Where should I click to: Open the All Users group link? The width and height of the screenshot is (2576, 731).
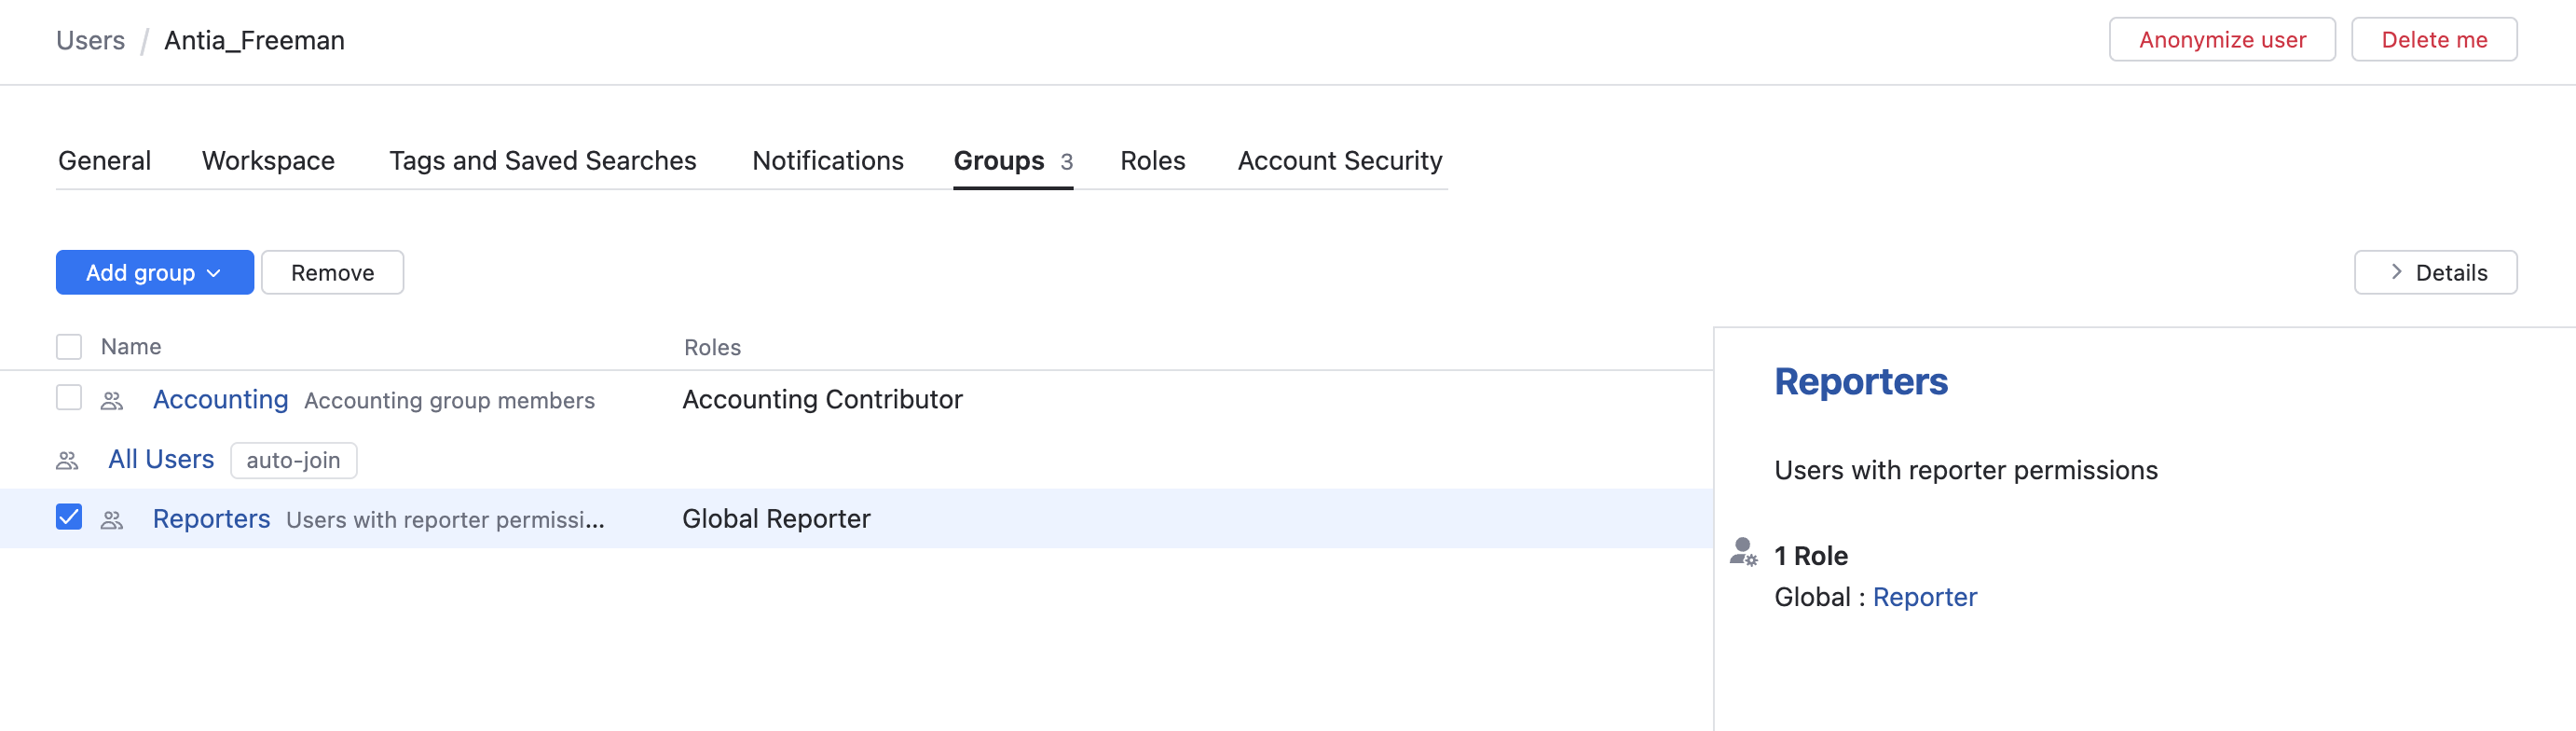pyautogui.click(x=161, y=459)
